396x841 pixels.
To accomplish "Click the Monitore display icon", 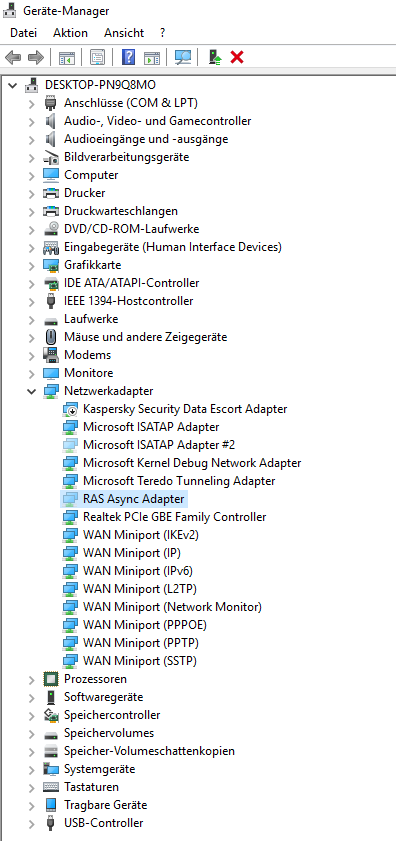I will 50,373.
